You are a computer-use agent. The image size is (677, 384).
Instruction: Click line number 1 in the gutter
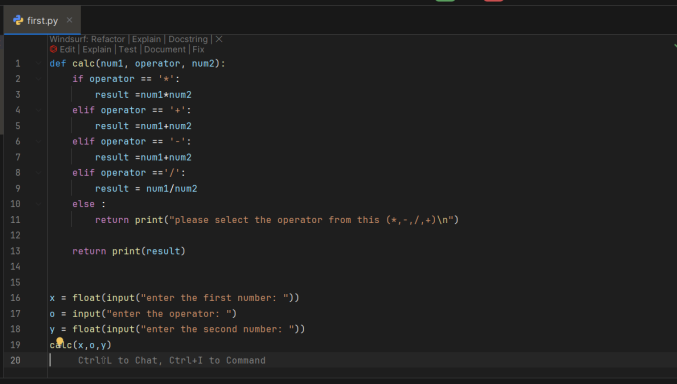18,63
